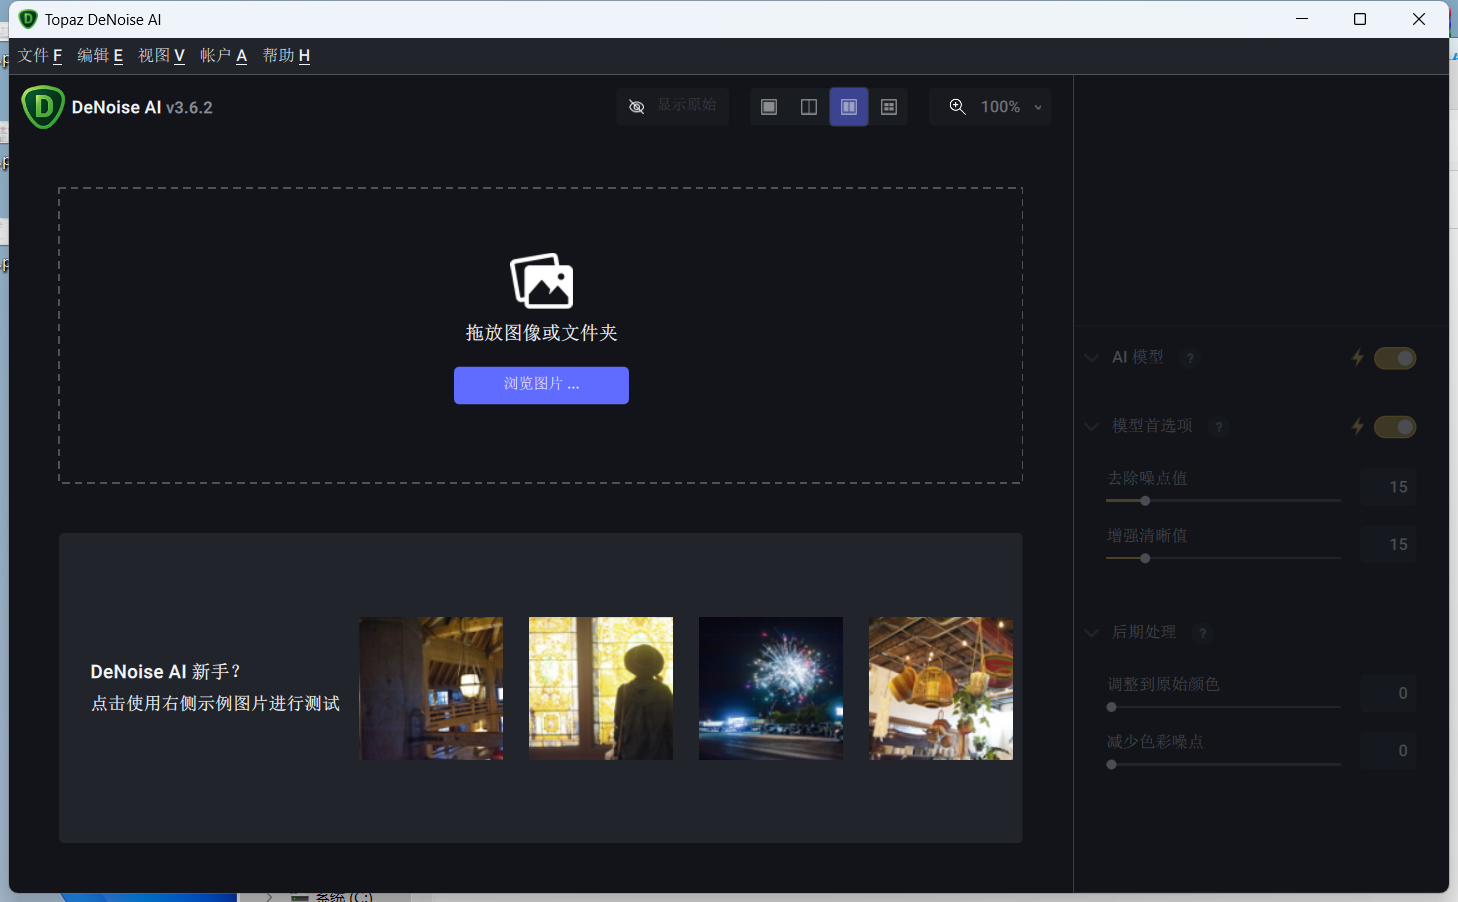Open the 视图 V menu
Viewport: 1458px width, 902px height.
[161, 56]
